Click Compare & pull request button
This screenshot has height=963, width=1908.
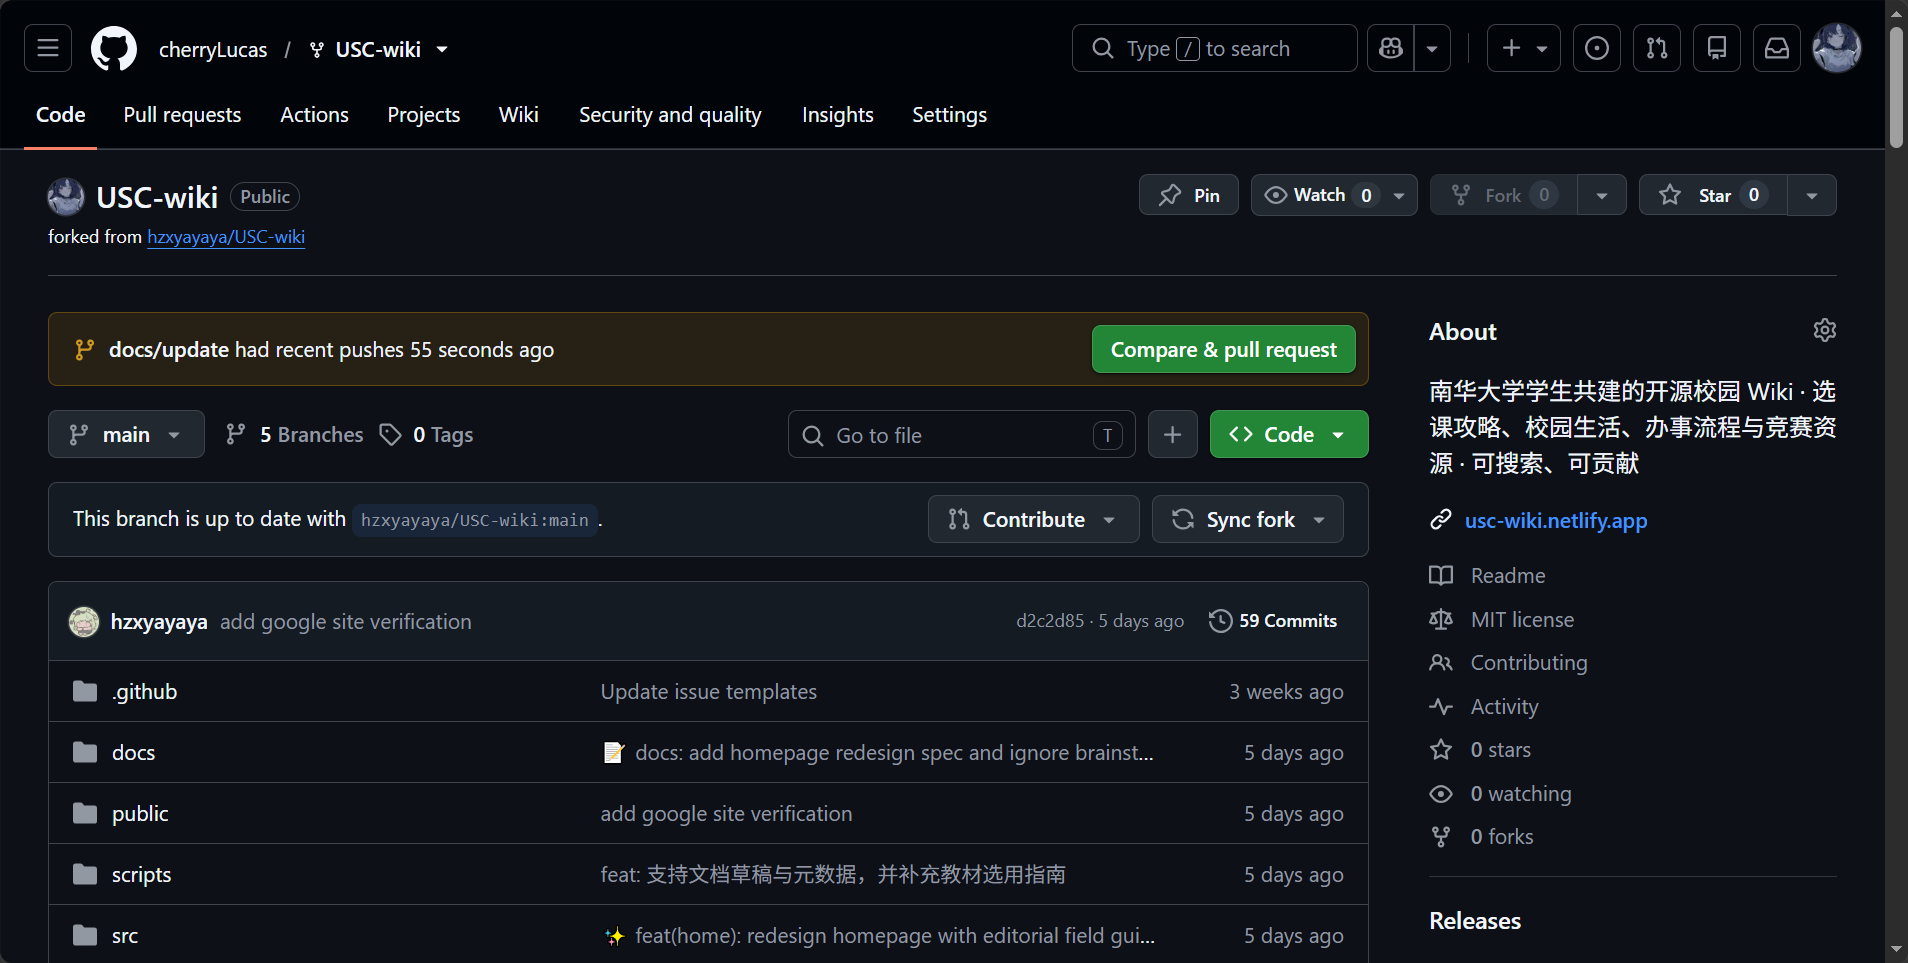click(x=1224, y=349)
